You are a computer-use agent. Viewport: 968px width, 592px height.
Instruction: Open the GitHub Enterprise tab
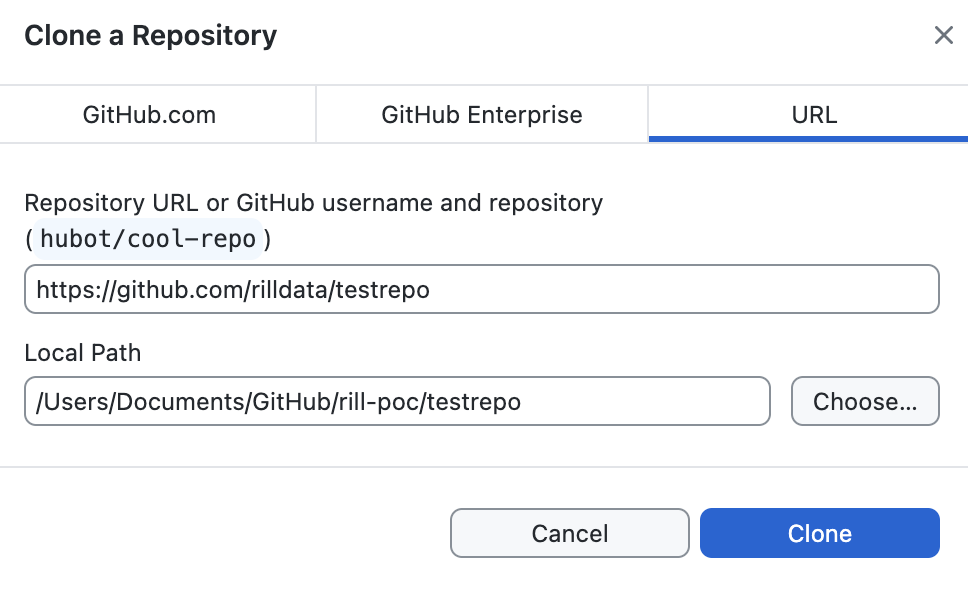pyautogui.click(x=482, y=115)
